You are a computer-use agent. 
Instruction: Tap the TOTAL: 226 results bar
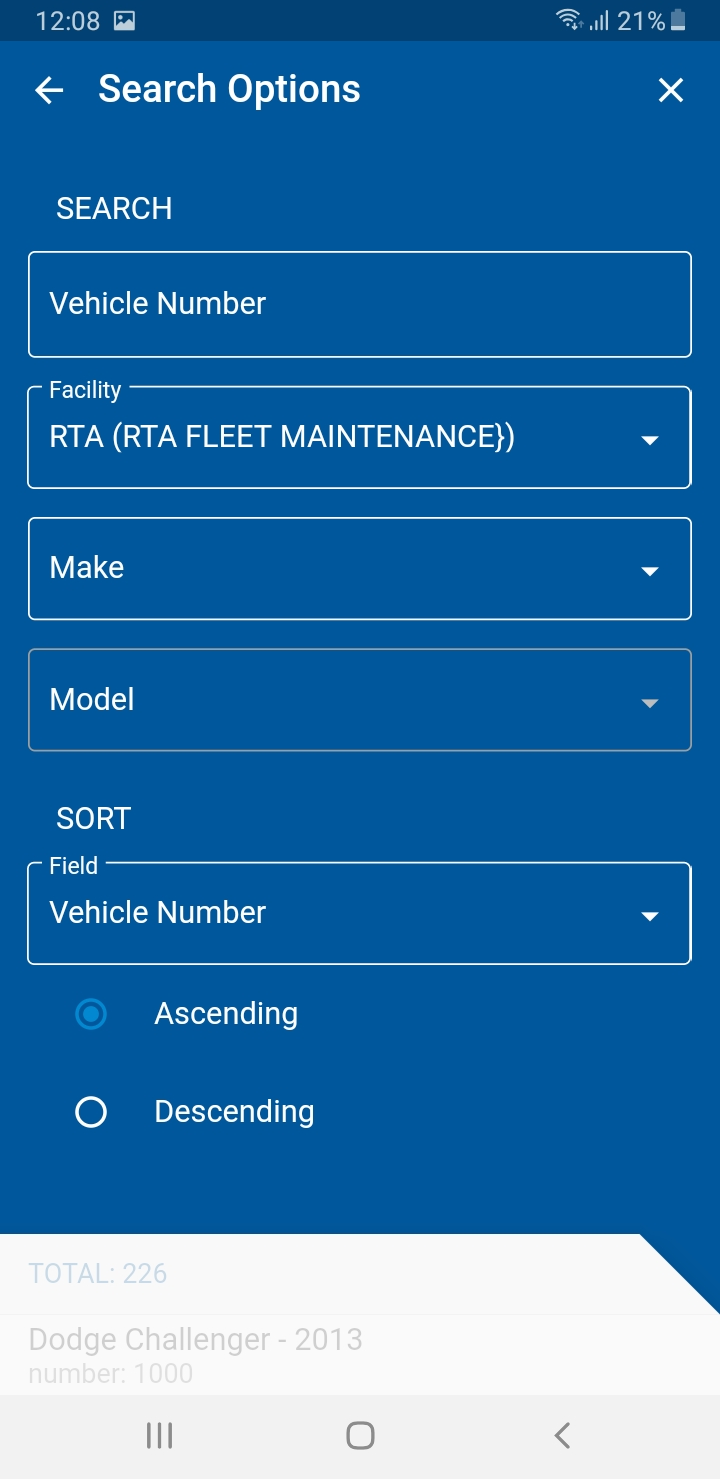(98, 1274)
